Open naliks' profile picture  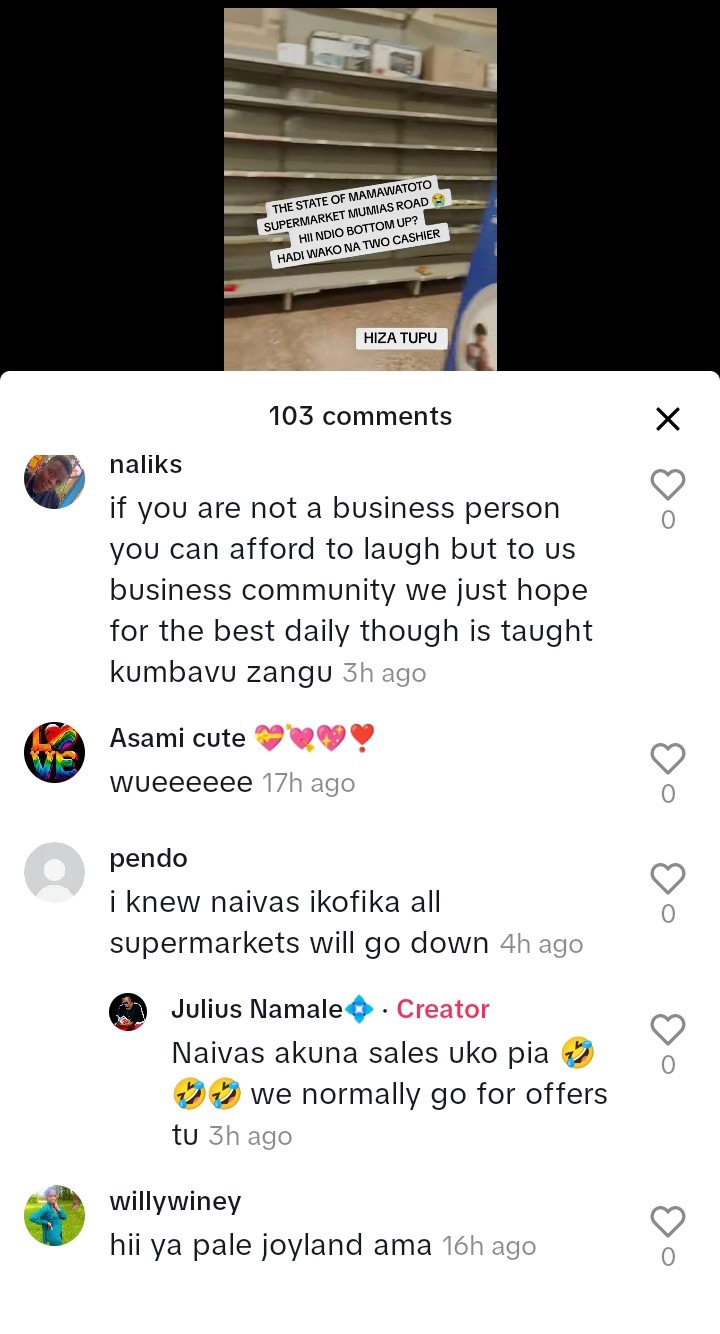click(x=54, y=479)
